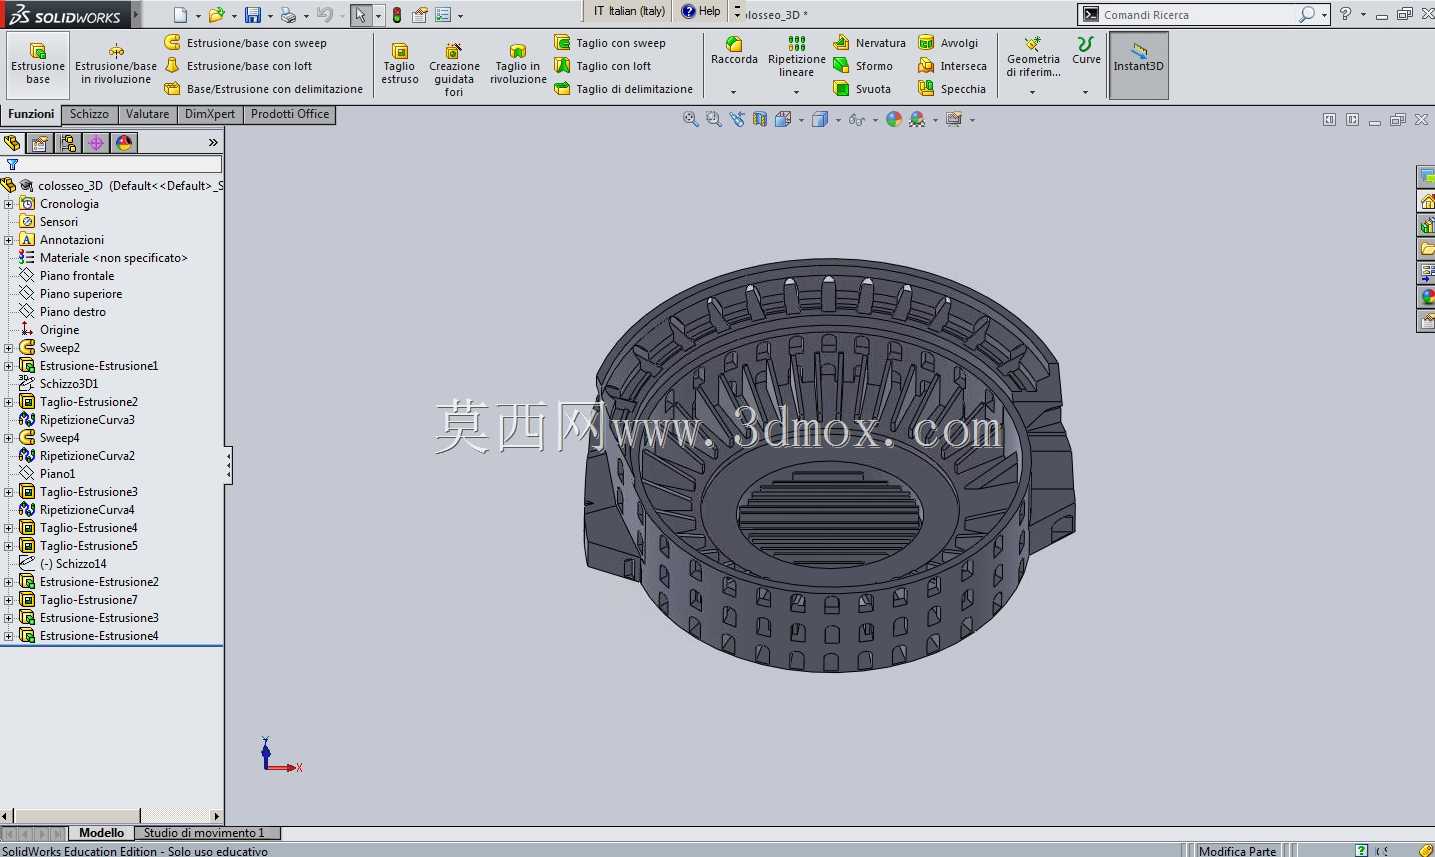Open ConfigurationManager panel tab
Viewport: 1435px width, 857px height.
pos(68,143)
